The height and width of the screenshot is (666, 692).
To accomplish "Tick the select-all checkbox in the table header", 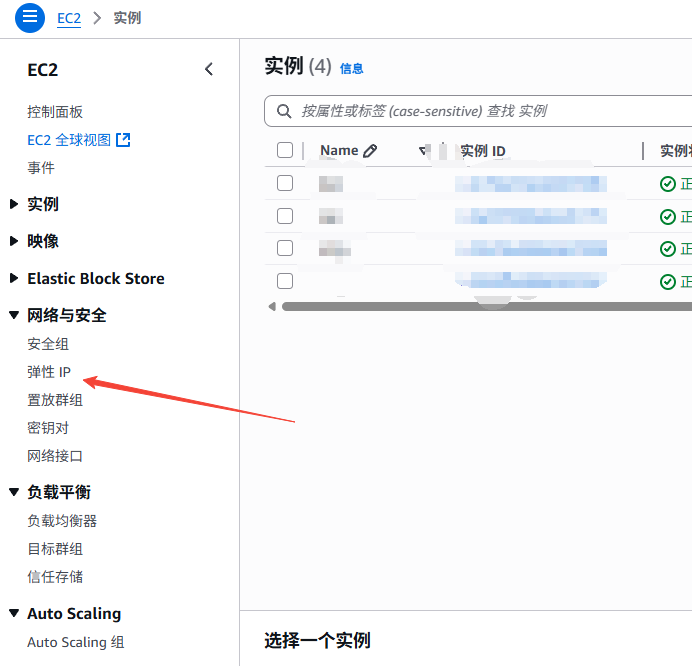I will [285, 151].
